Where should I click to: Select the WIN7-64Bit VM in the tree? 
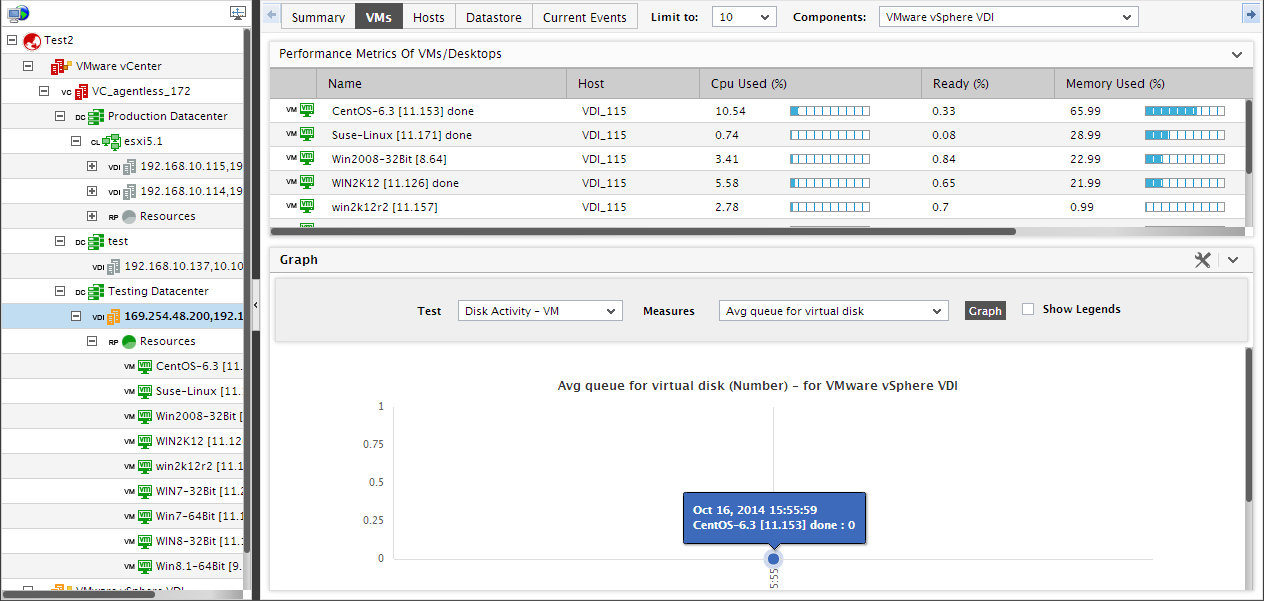point(199,516)
